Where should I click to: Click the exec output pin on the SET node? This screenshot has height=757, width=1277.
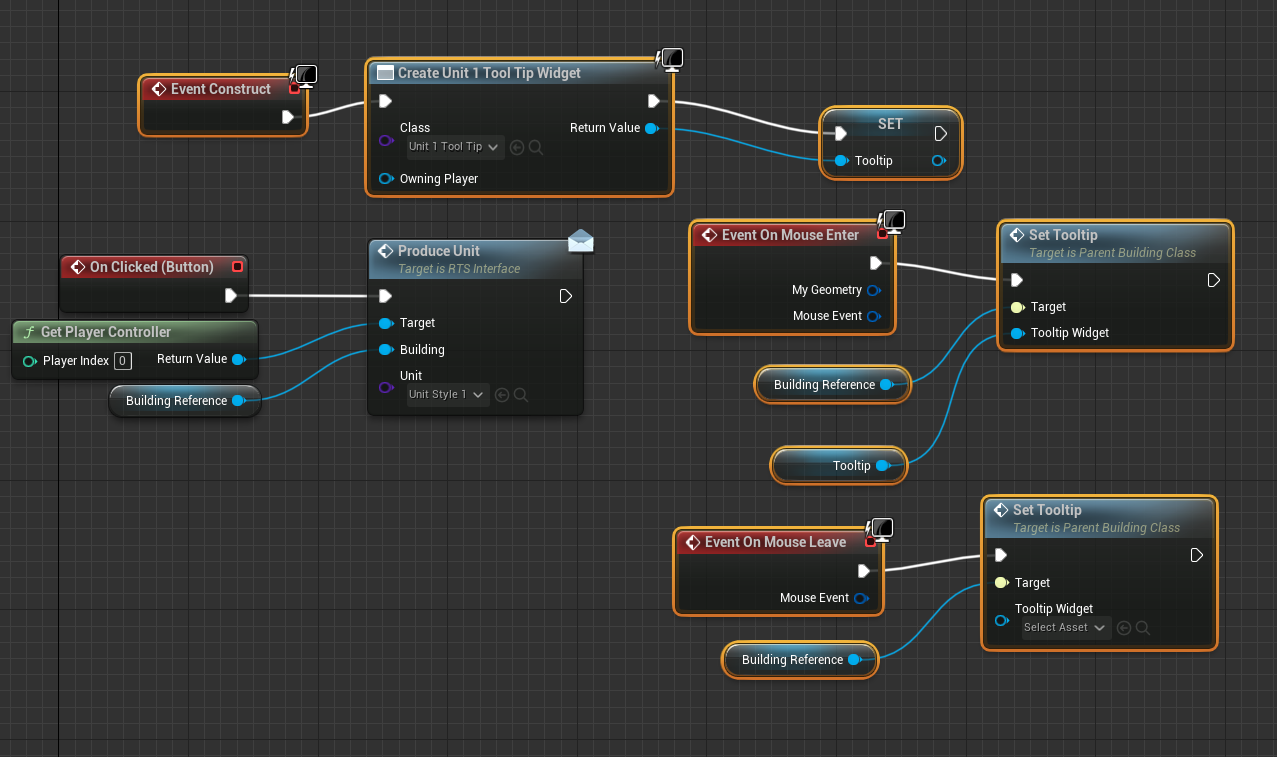tap(940, 134)
